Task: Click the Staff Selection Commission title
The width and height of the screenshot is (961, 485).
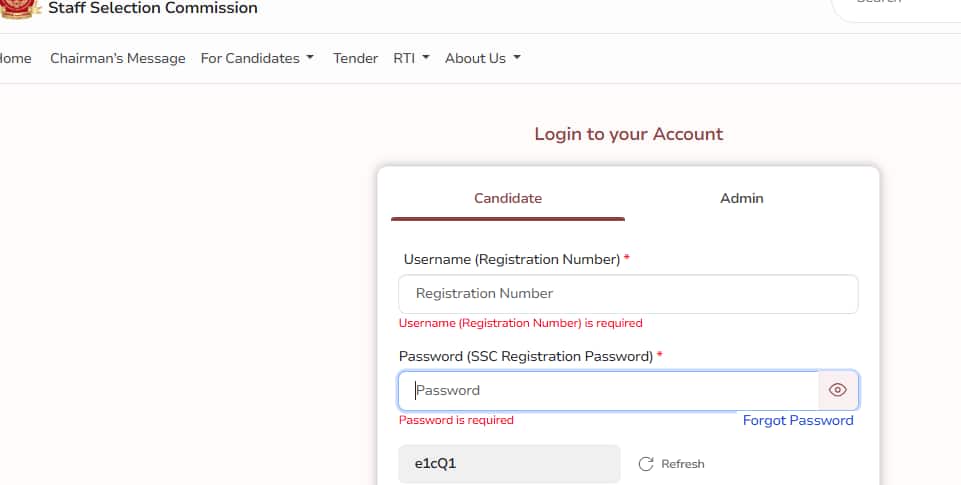Action: (x=153, y=8)
